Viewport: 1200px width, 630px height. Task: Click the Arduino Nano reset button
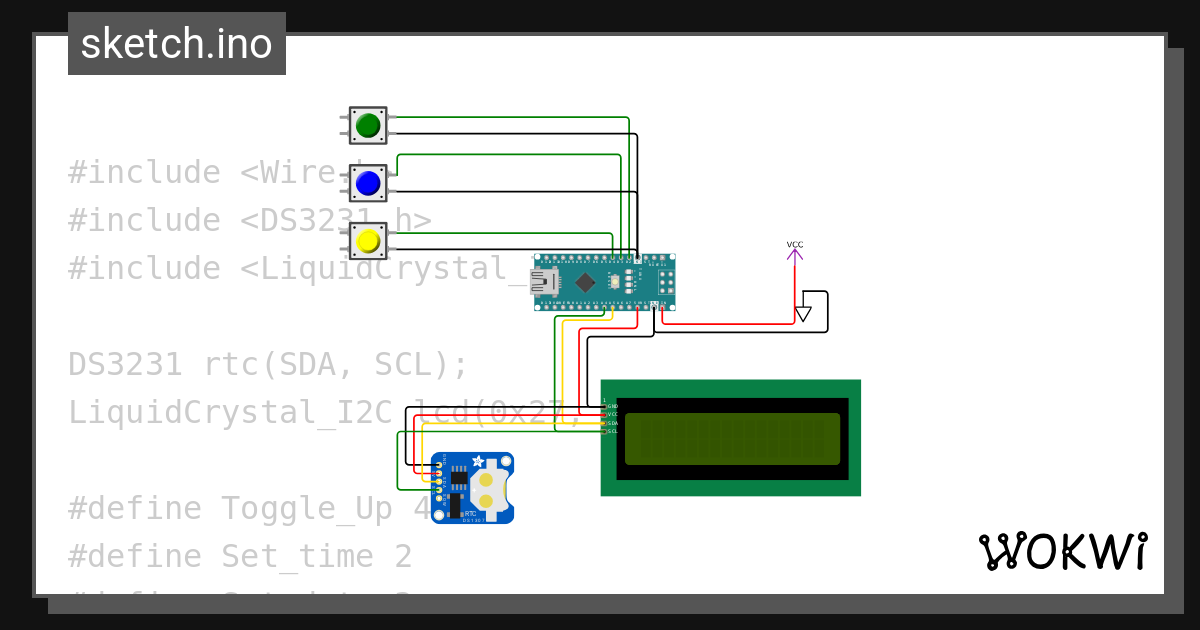pos(616,282)
